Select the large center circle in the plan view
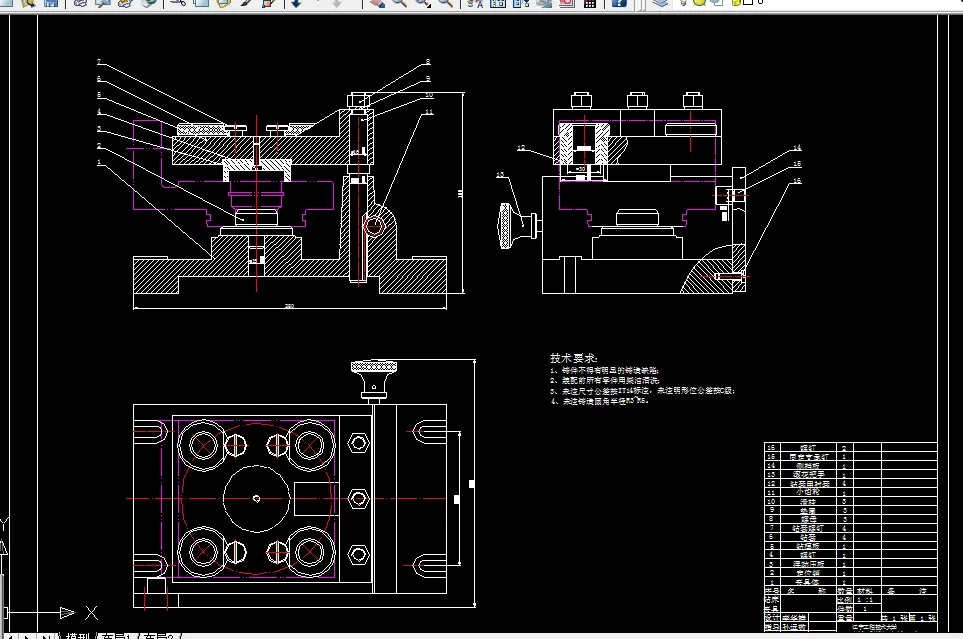 click(x=257, y=498)
